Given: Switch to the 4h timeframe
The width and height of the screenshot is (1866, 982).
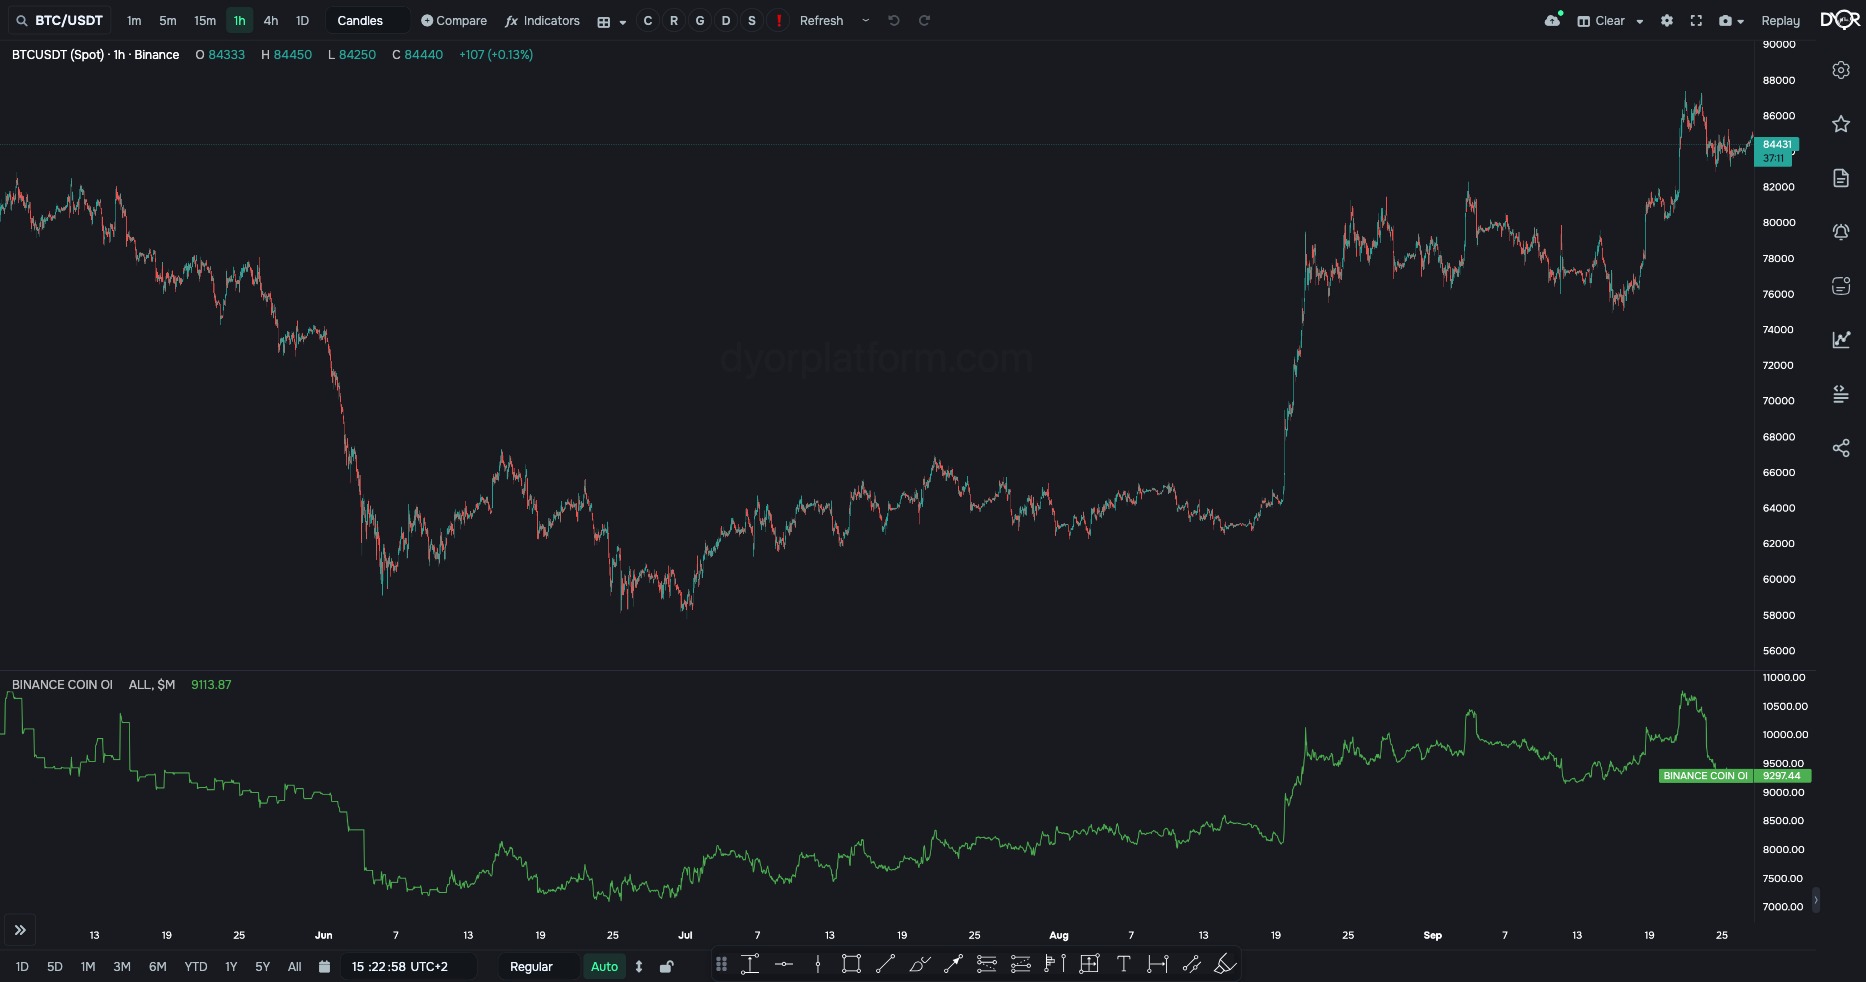Looking at the screenshot, I should [270, 20].
